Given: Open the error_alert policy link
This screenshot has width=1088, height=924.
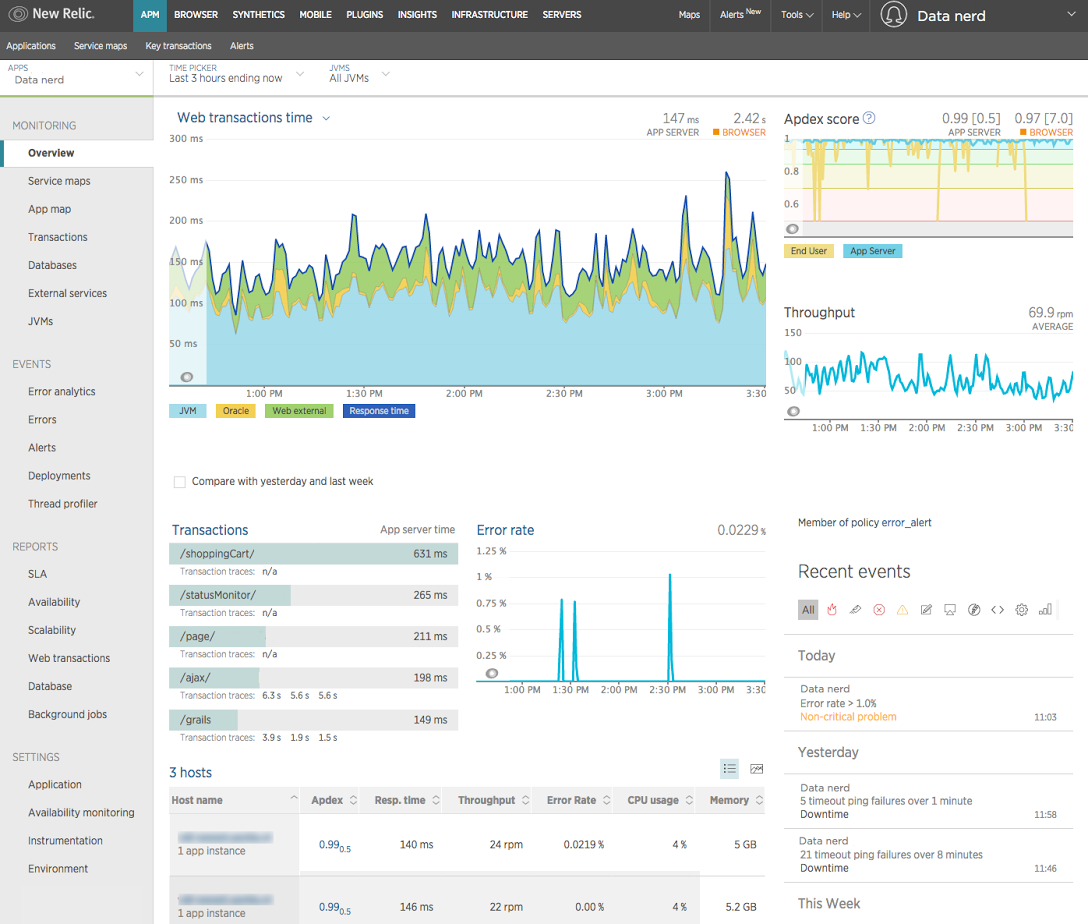Looking at the screenshot, I should tap(906, 523).
